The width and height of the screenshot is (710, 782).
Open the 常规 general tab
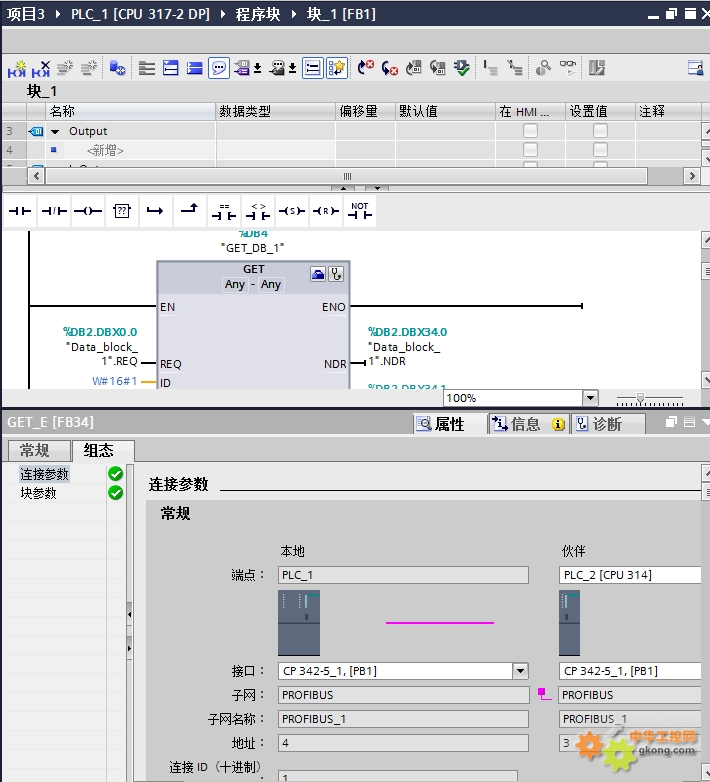39,450
